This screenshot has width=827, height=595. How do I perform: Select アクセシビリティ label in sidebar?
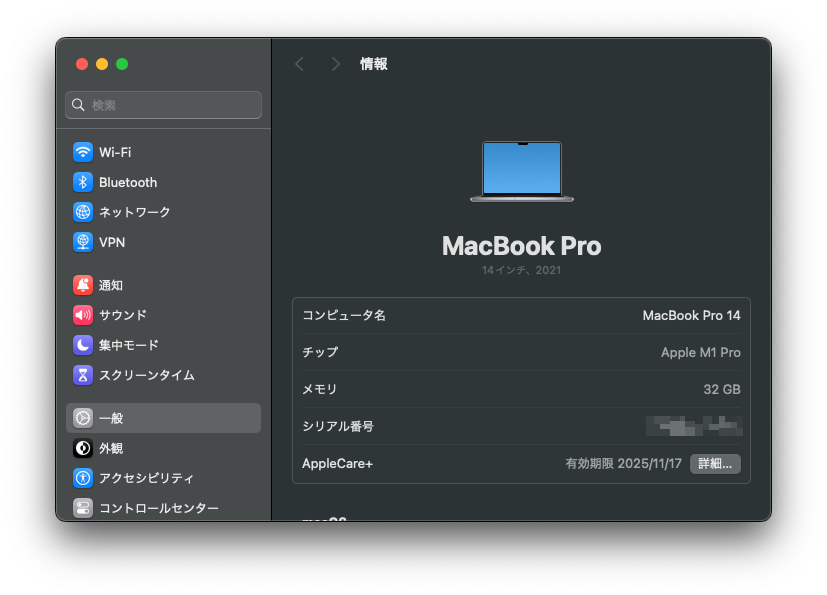(146, 478)
